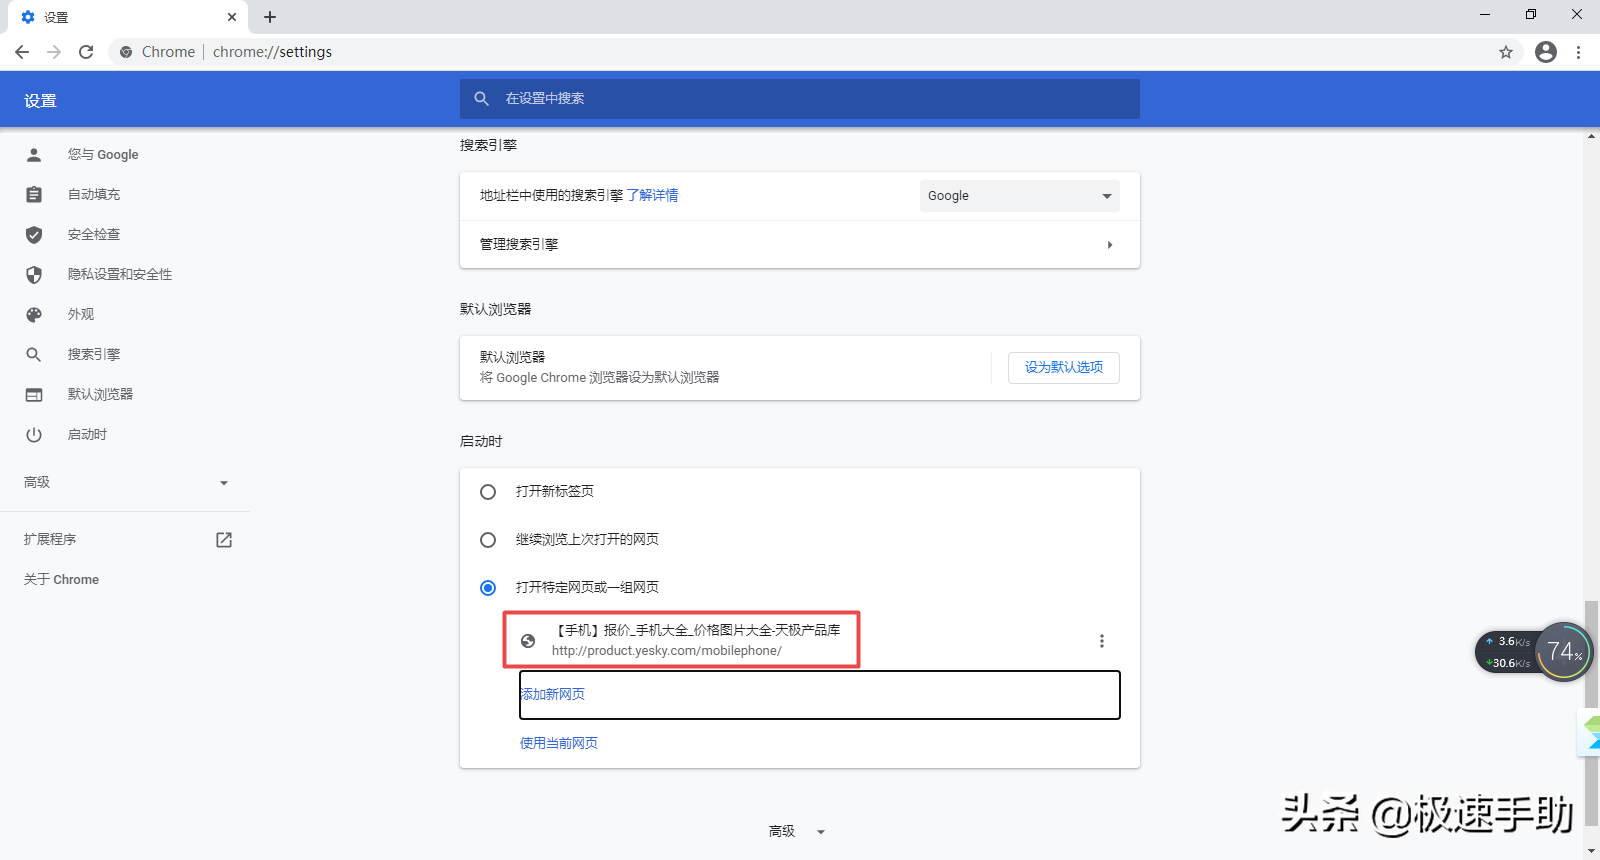Viewport: 1600px width, 860px height.
Task: Select 打开特定网页或一组网页 radio option
Action: click(x=488, y=588)
